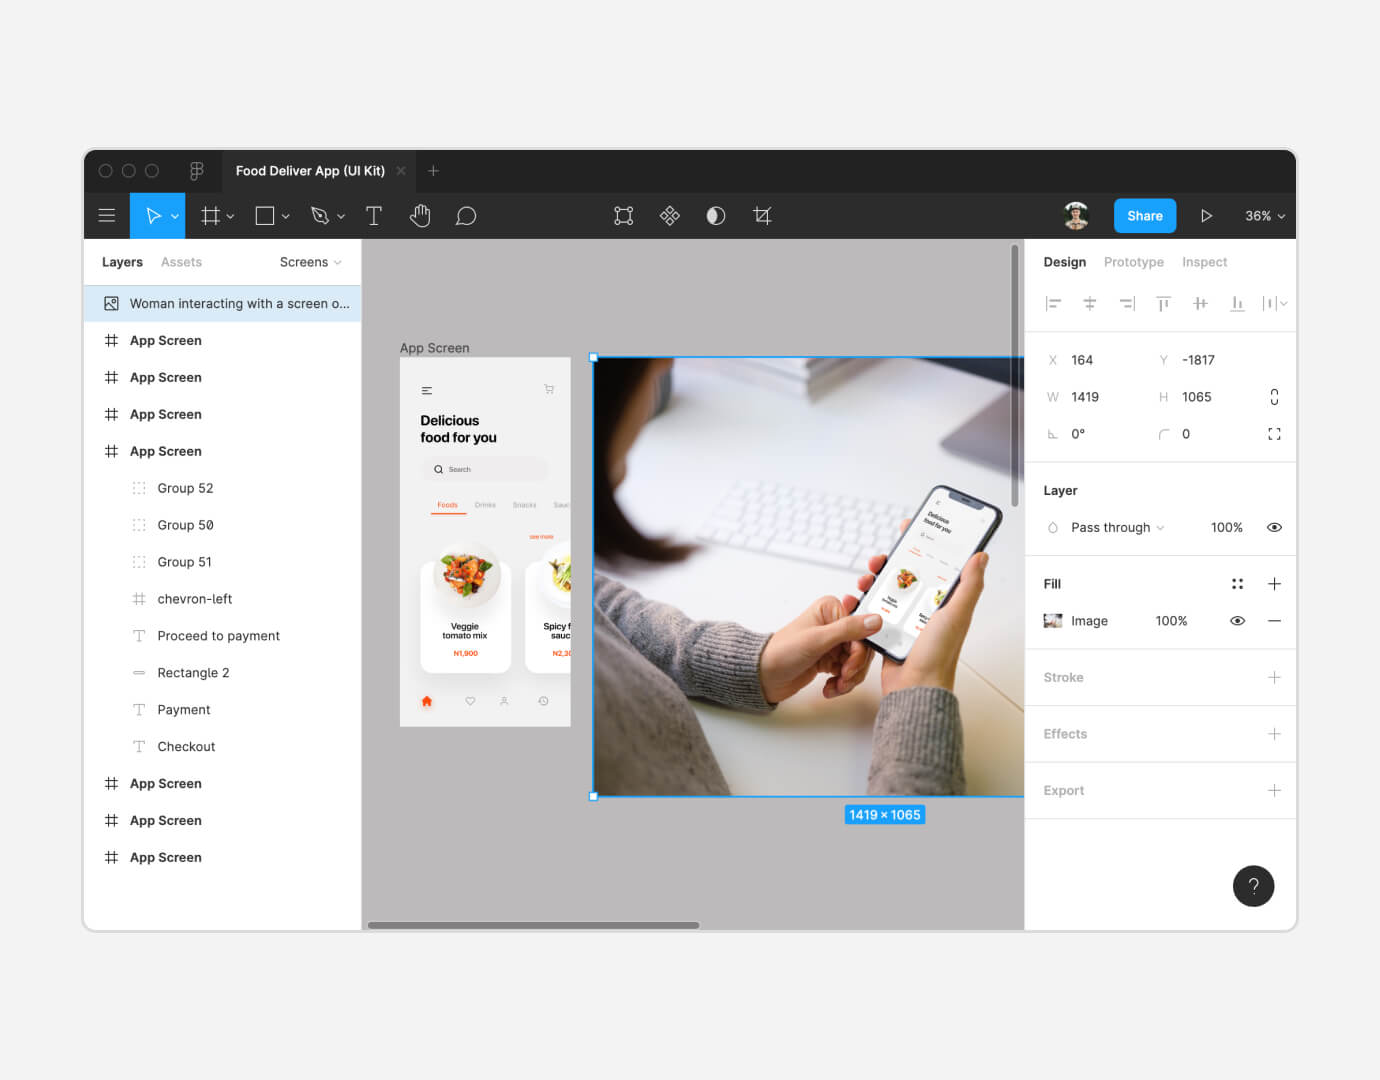Open the help menu with the question mark button

click(1253, 886)
